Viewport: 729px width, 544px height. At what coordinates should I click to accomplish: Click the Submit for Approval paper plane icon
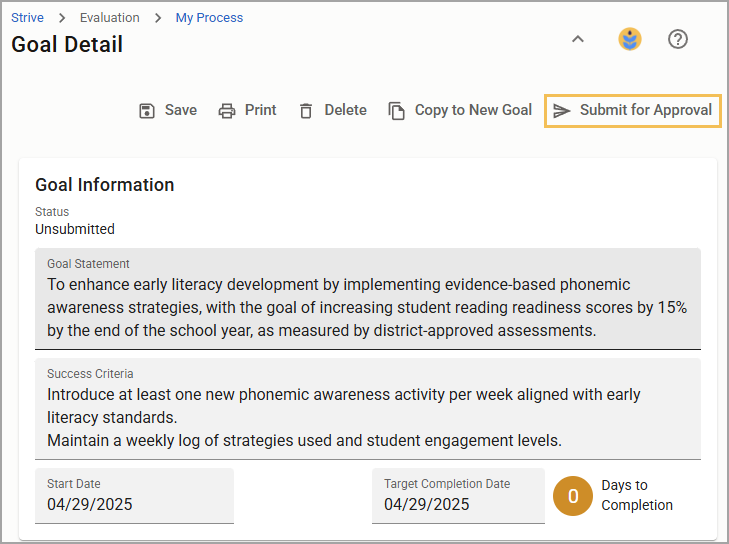(562, 111)
